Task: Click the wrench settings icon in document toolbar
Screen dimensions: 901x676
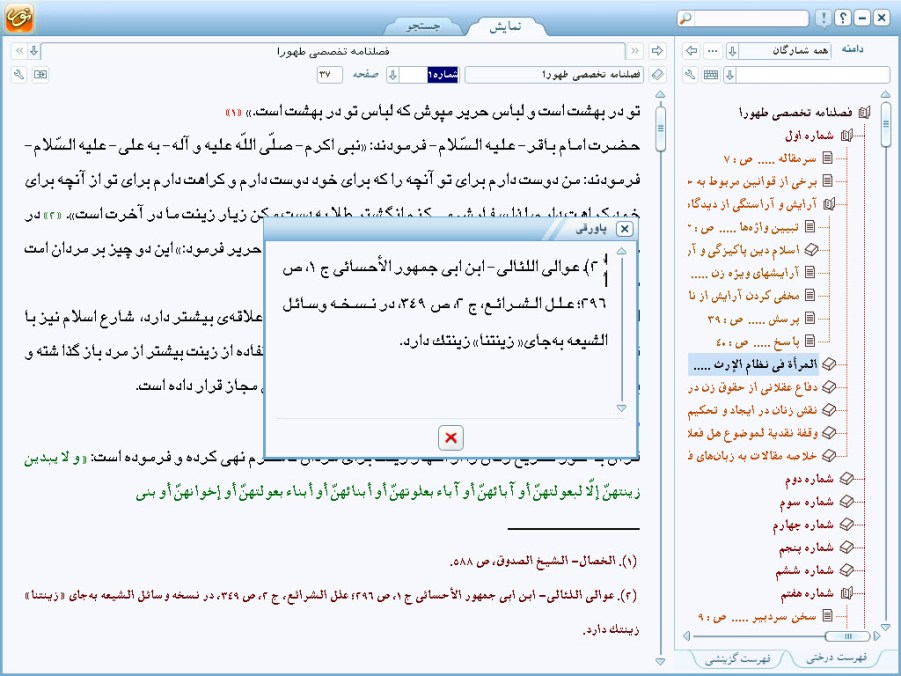Action: [19, 75]
